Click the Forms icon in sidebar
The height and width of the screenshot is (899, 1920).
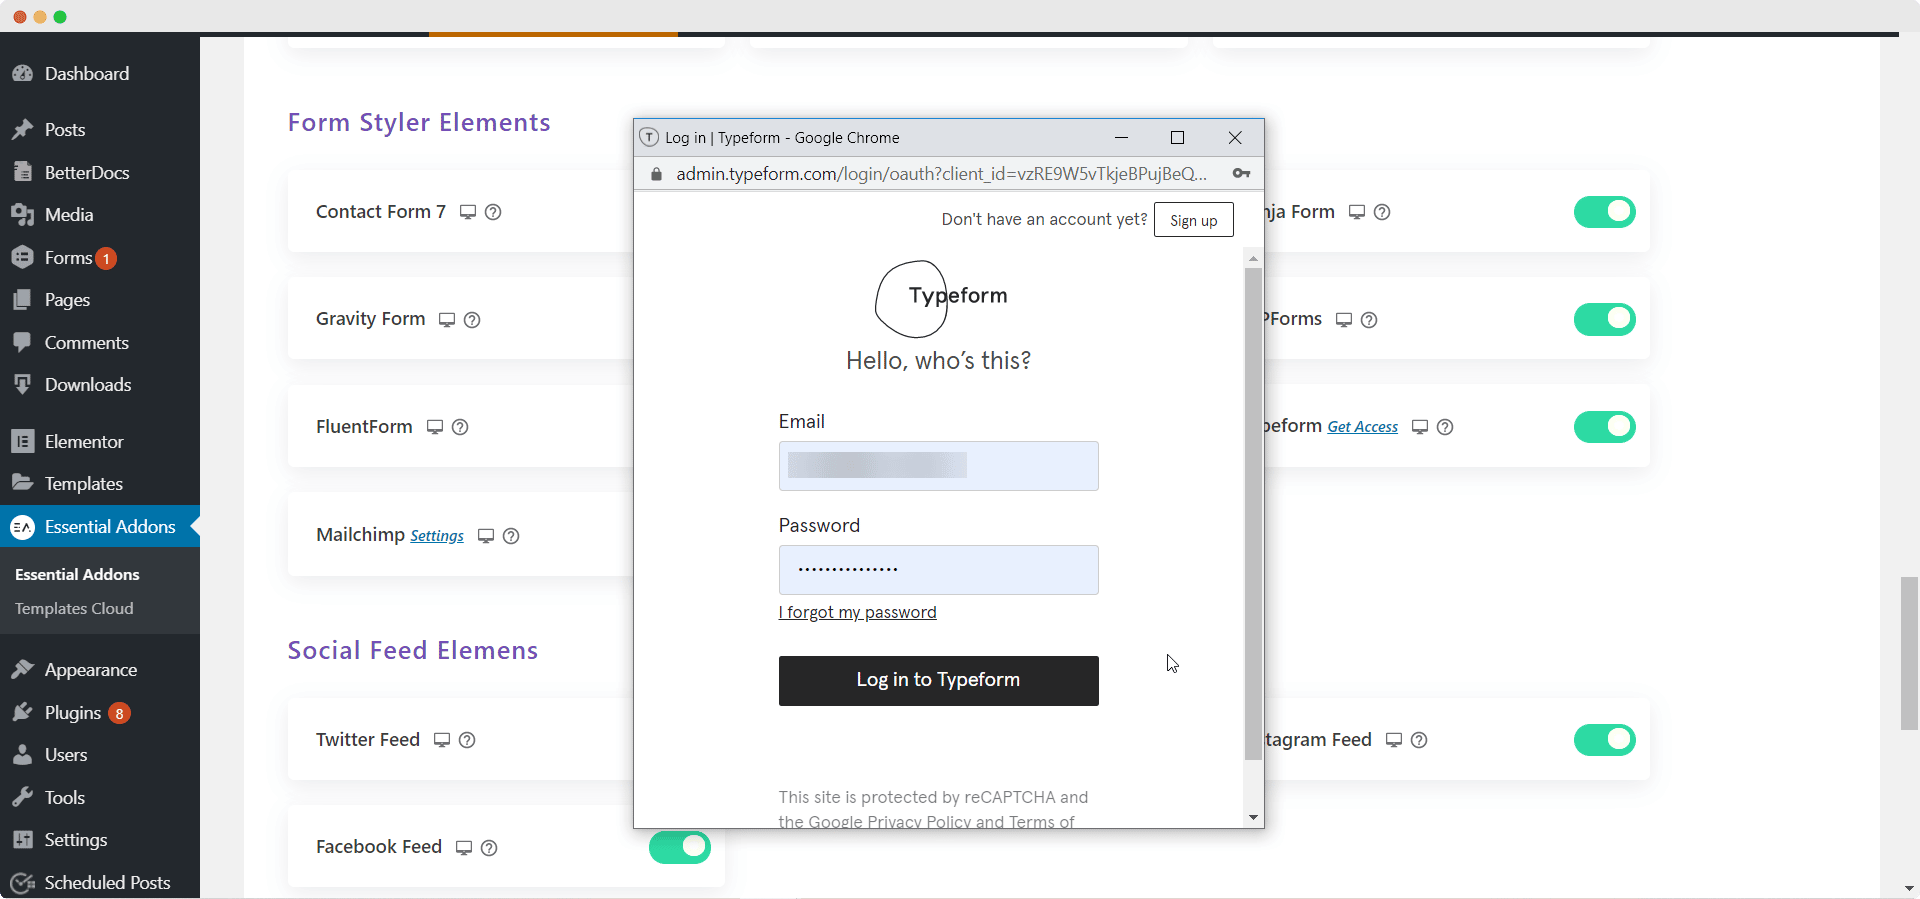tap(22, 258)
